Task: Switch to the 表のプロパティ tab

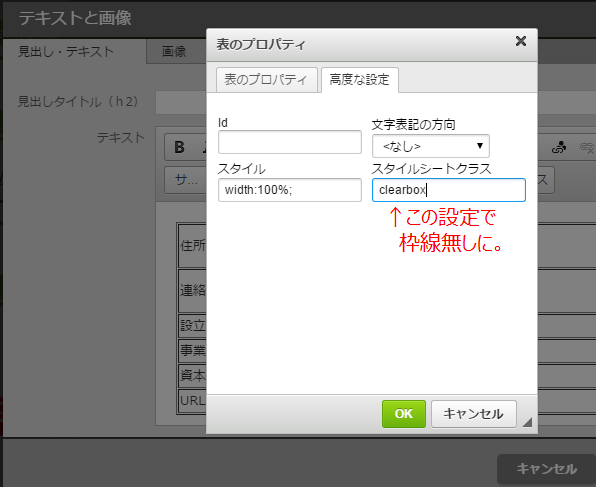Action: click(266, 80)
